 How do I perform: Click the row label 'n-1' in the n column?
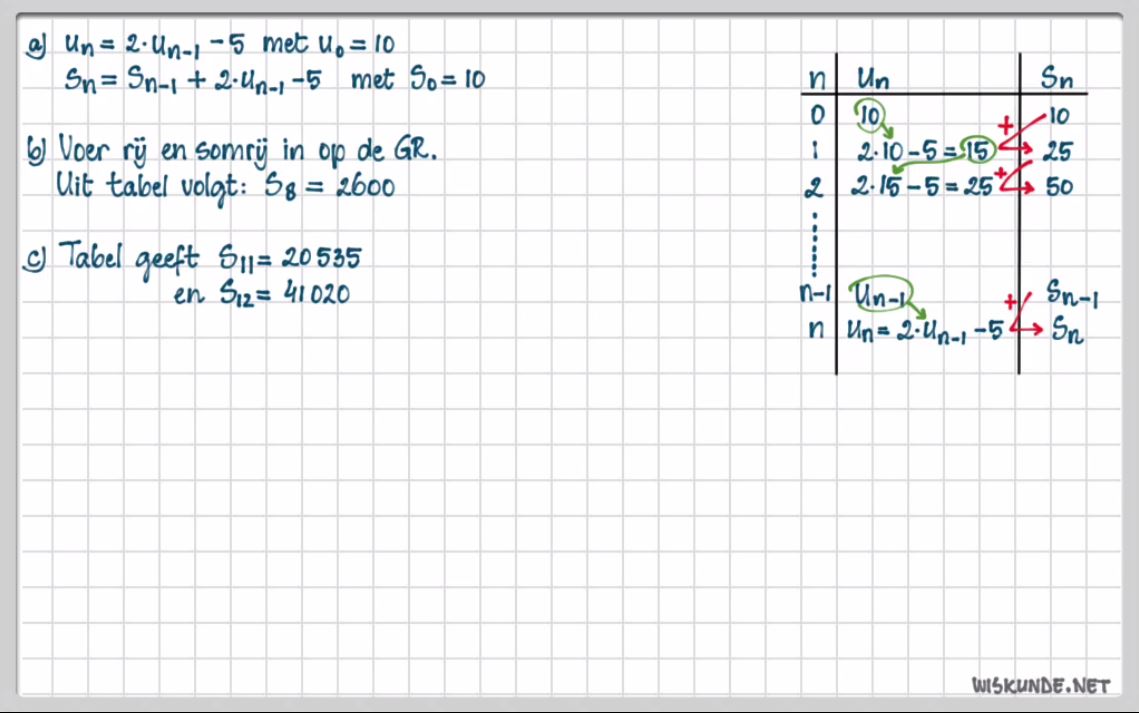[x=814, y=293]
